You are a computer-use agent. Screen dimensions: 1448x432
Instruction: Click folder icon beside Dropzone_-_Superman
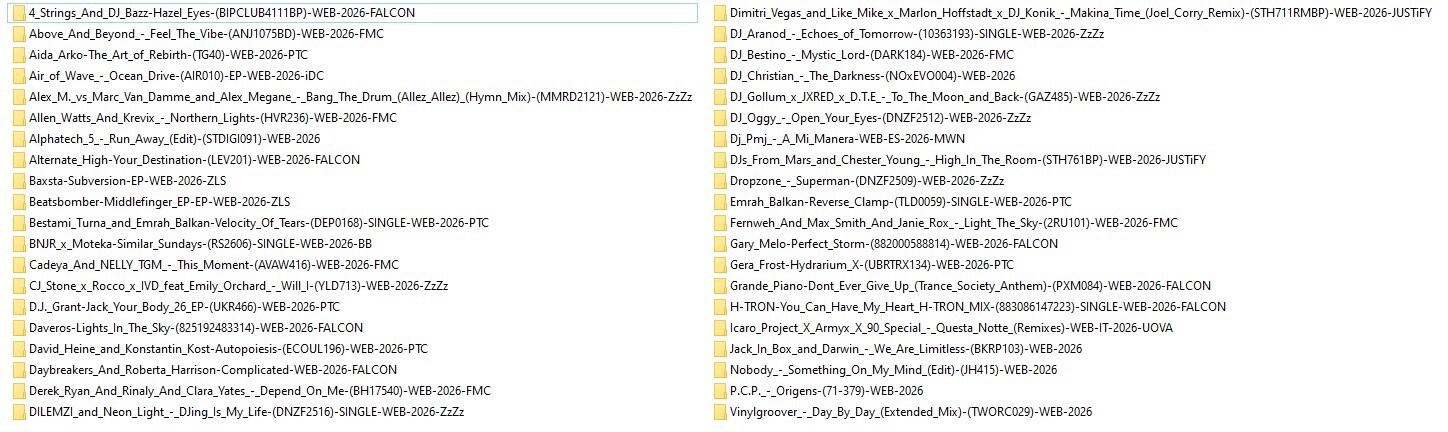point(720,181)
